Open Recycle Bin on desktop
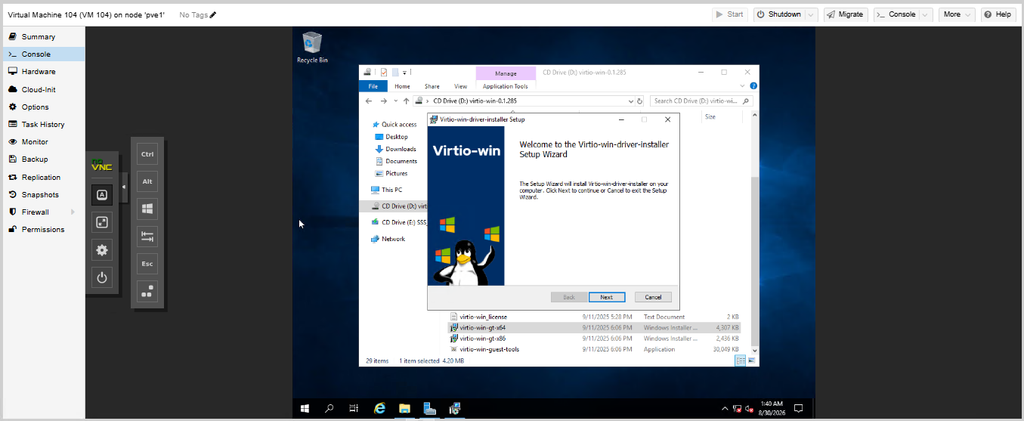 click(312, 48)
